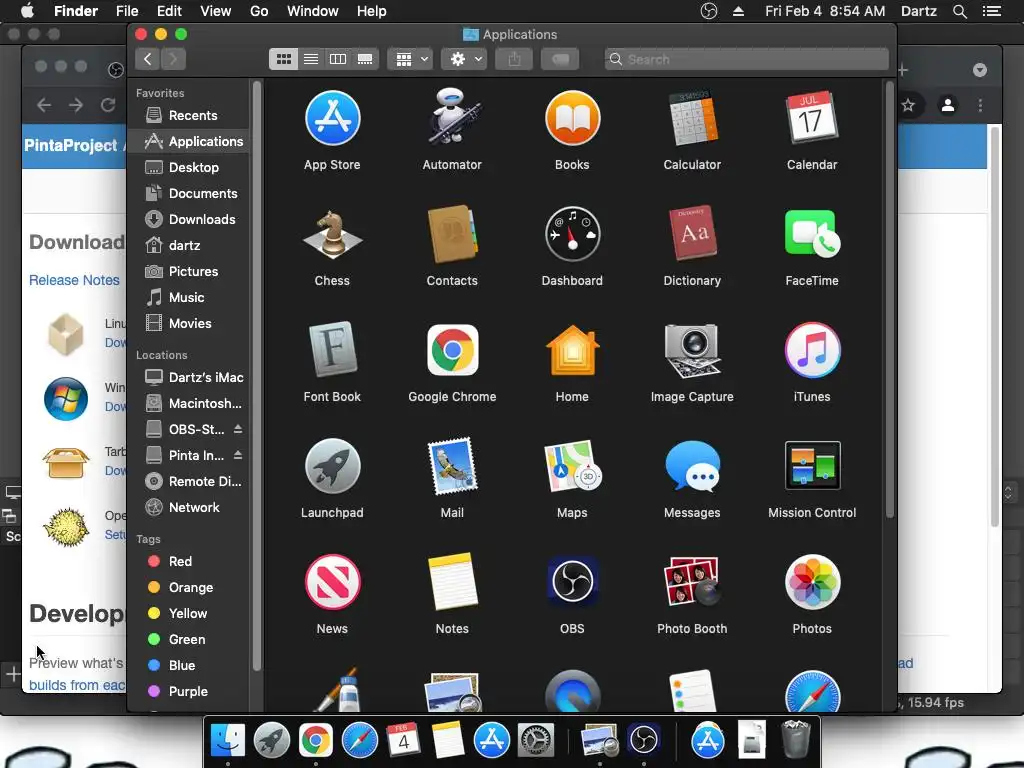1024x768 pixels.
Task: Open Trash in the Dock
Action: tap(795, 739)
